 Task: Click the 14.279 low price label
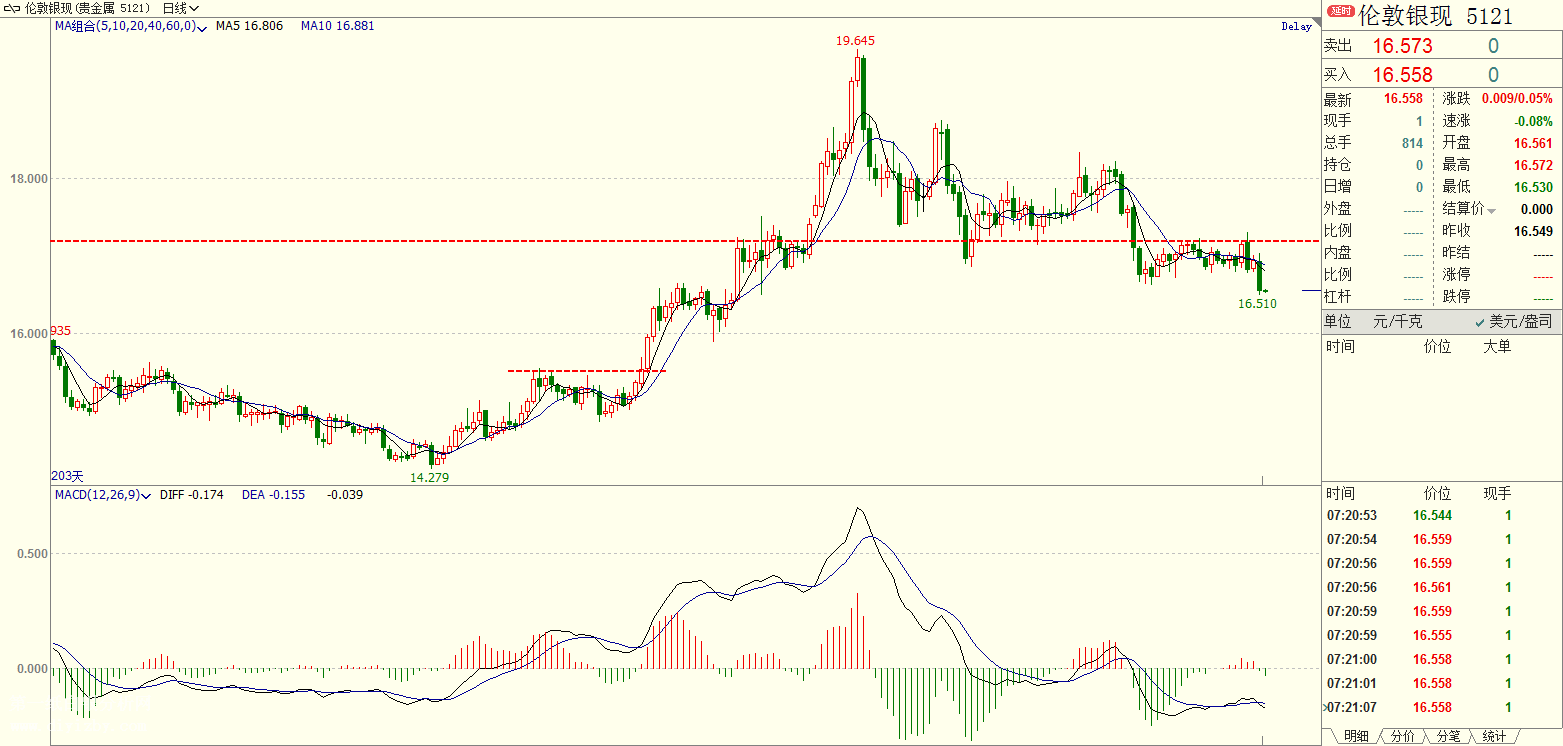430,478
